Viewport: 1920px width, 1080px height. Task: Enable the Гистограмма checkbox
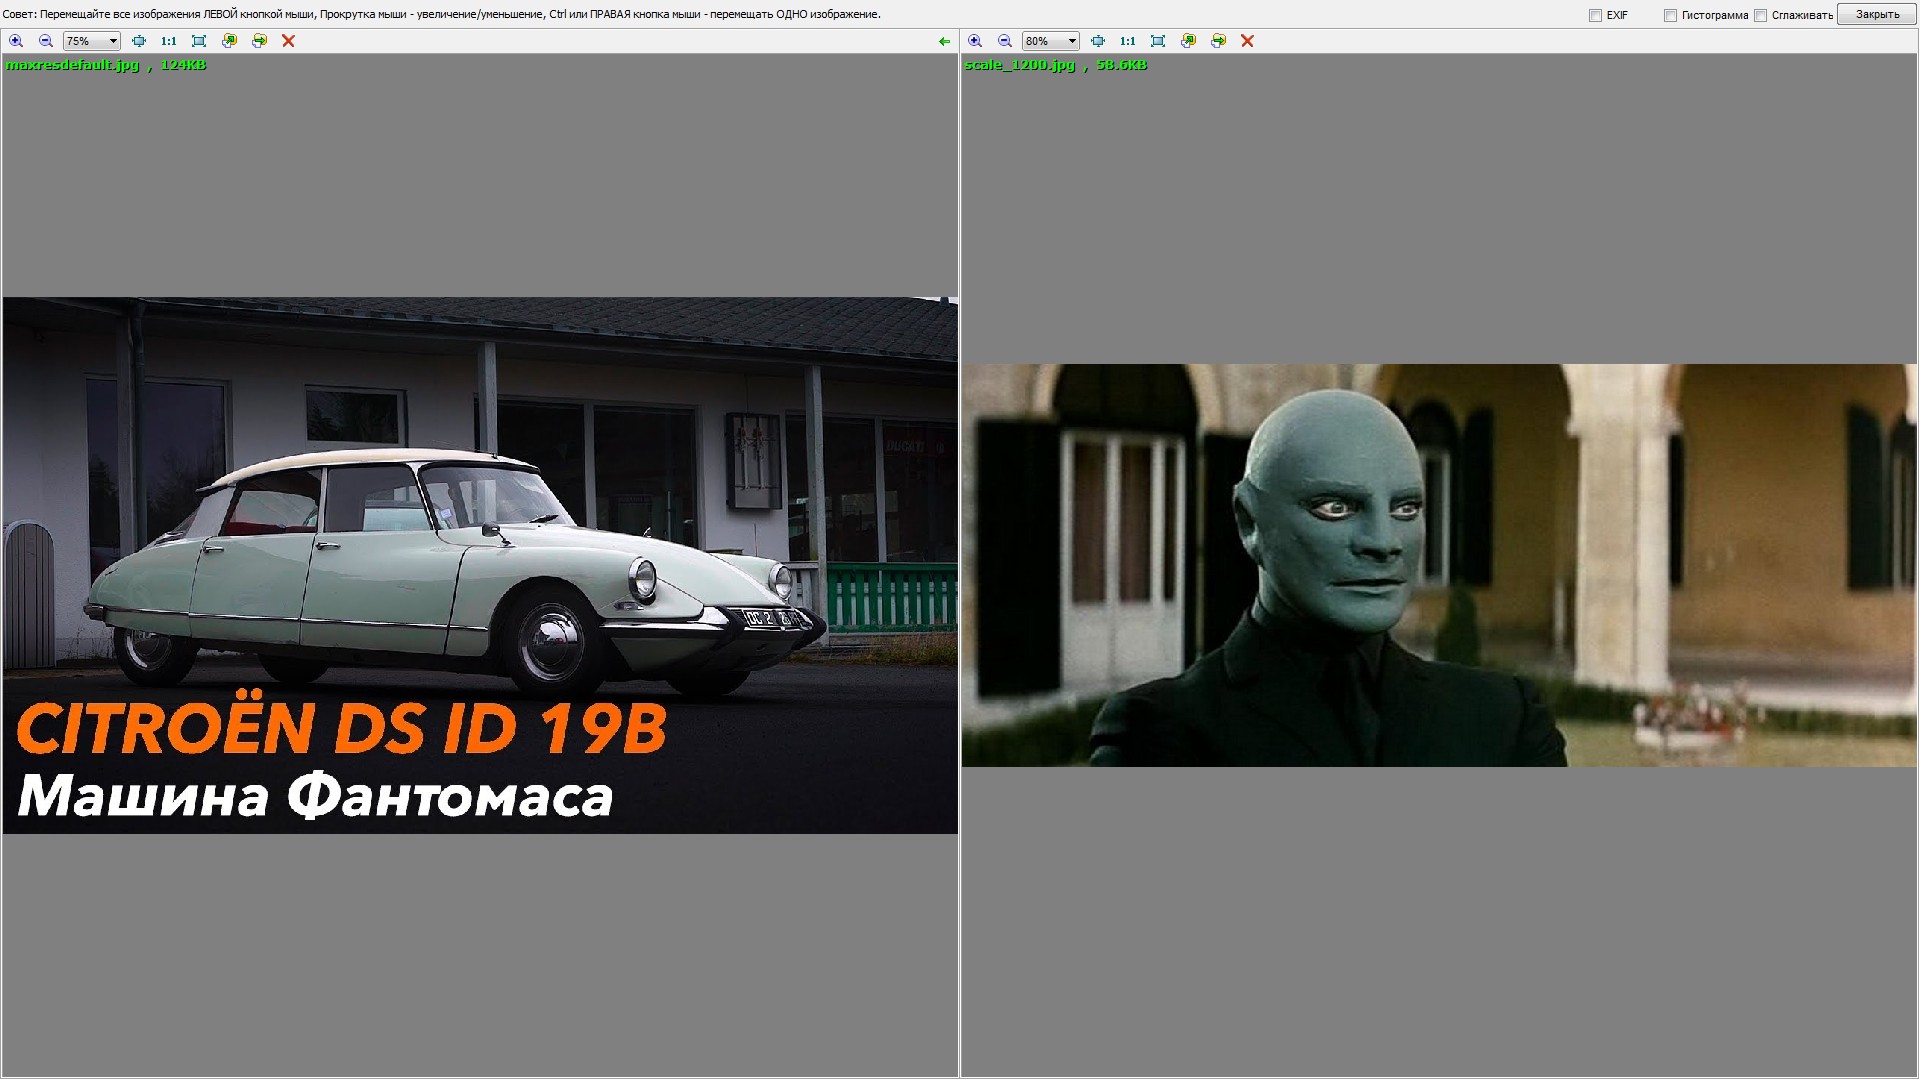(x=1670, y=15)
